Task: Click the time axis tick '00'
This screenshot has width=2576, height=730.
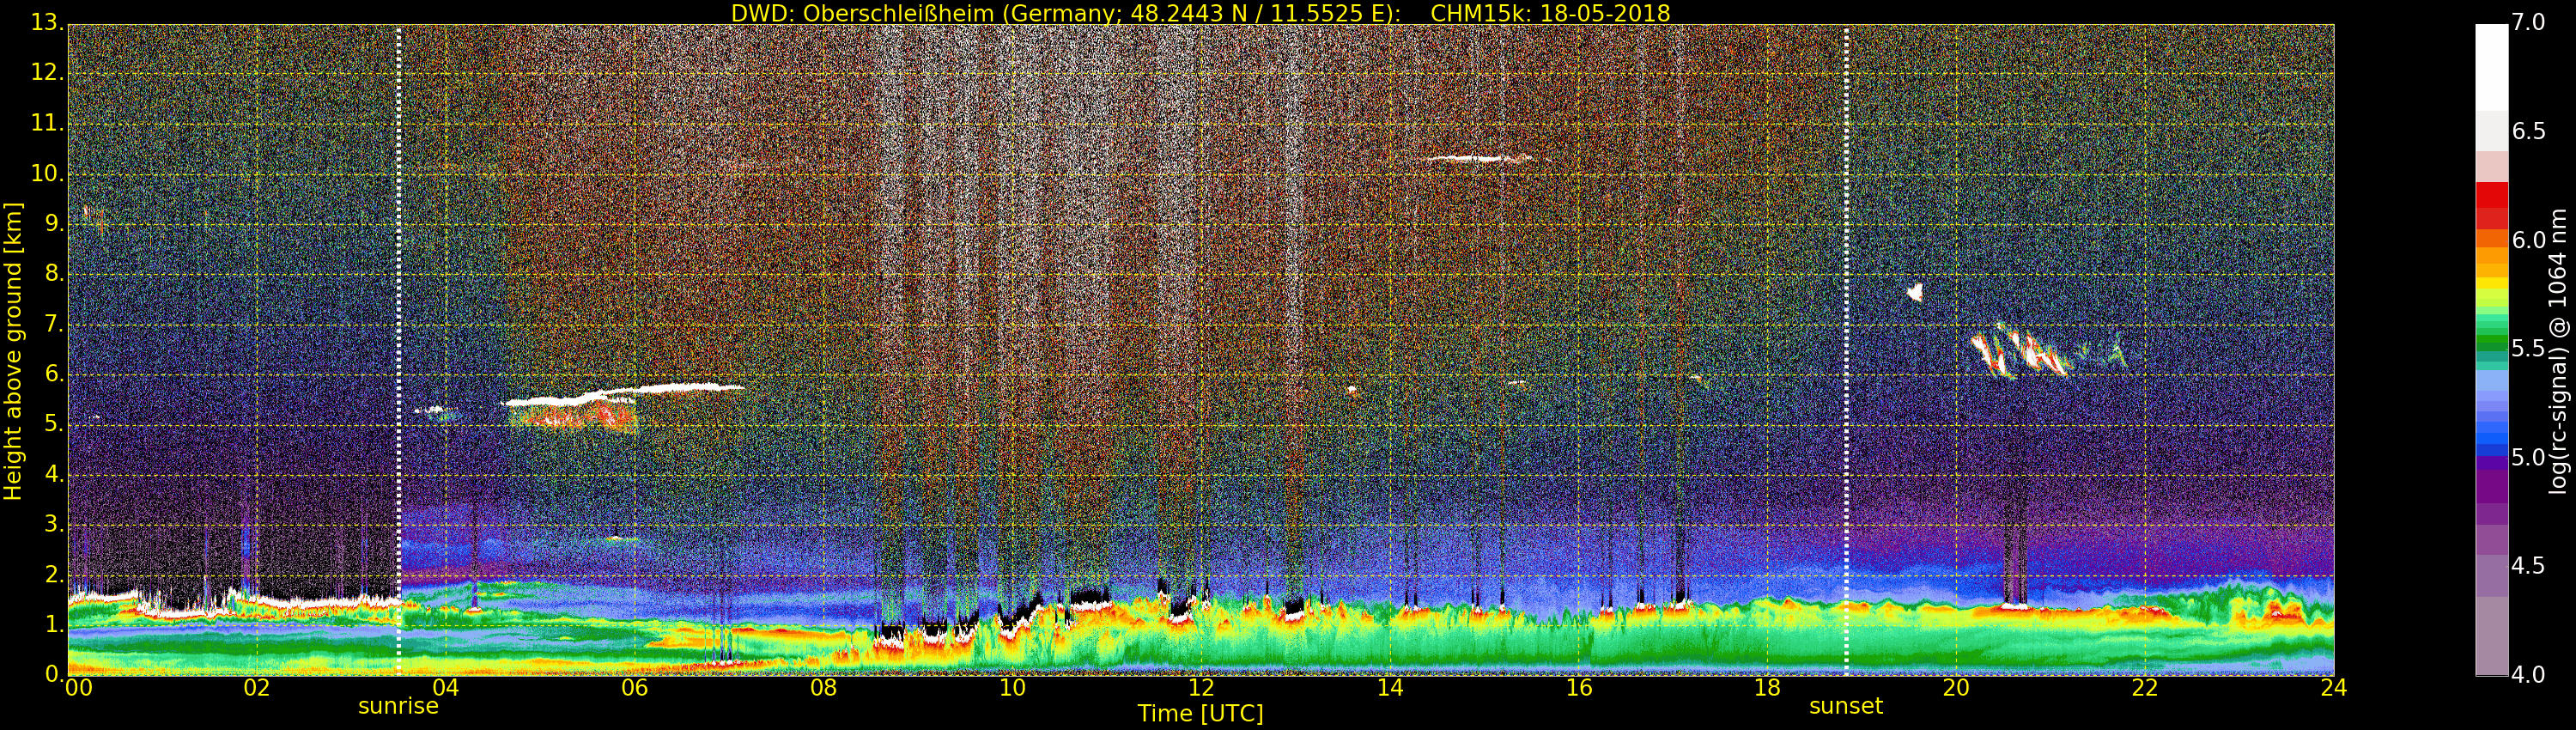Action: 78,688
